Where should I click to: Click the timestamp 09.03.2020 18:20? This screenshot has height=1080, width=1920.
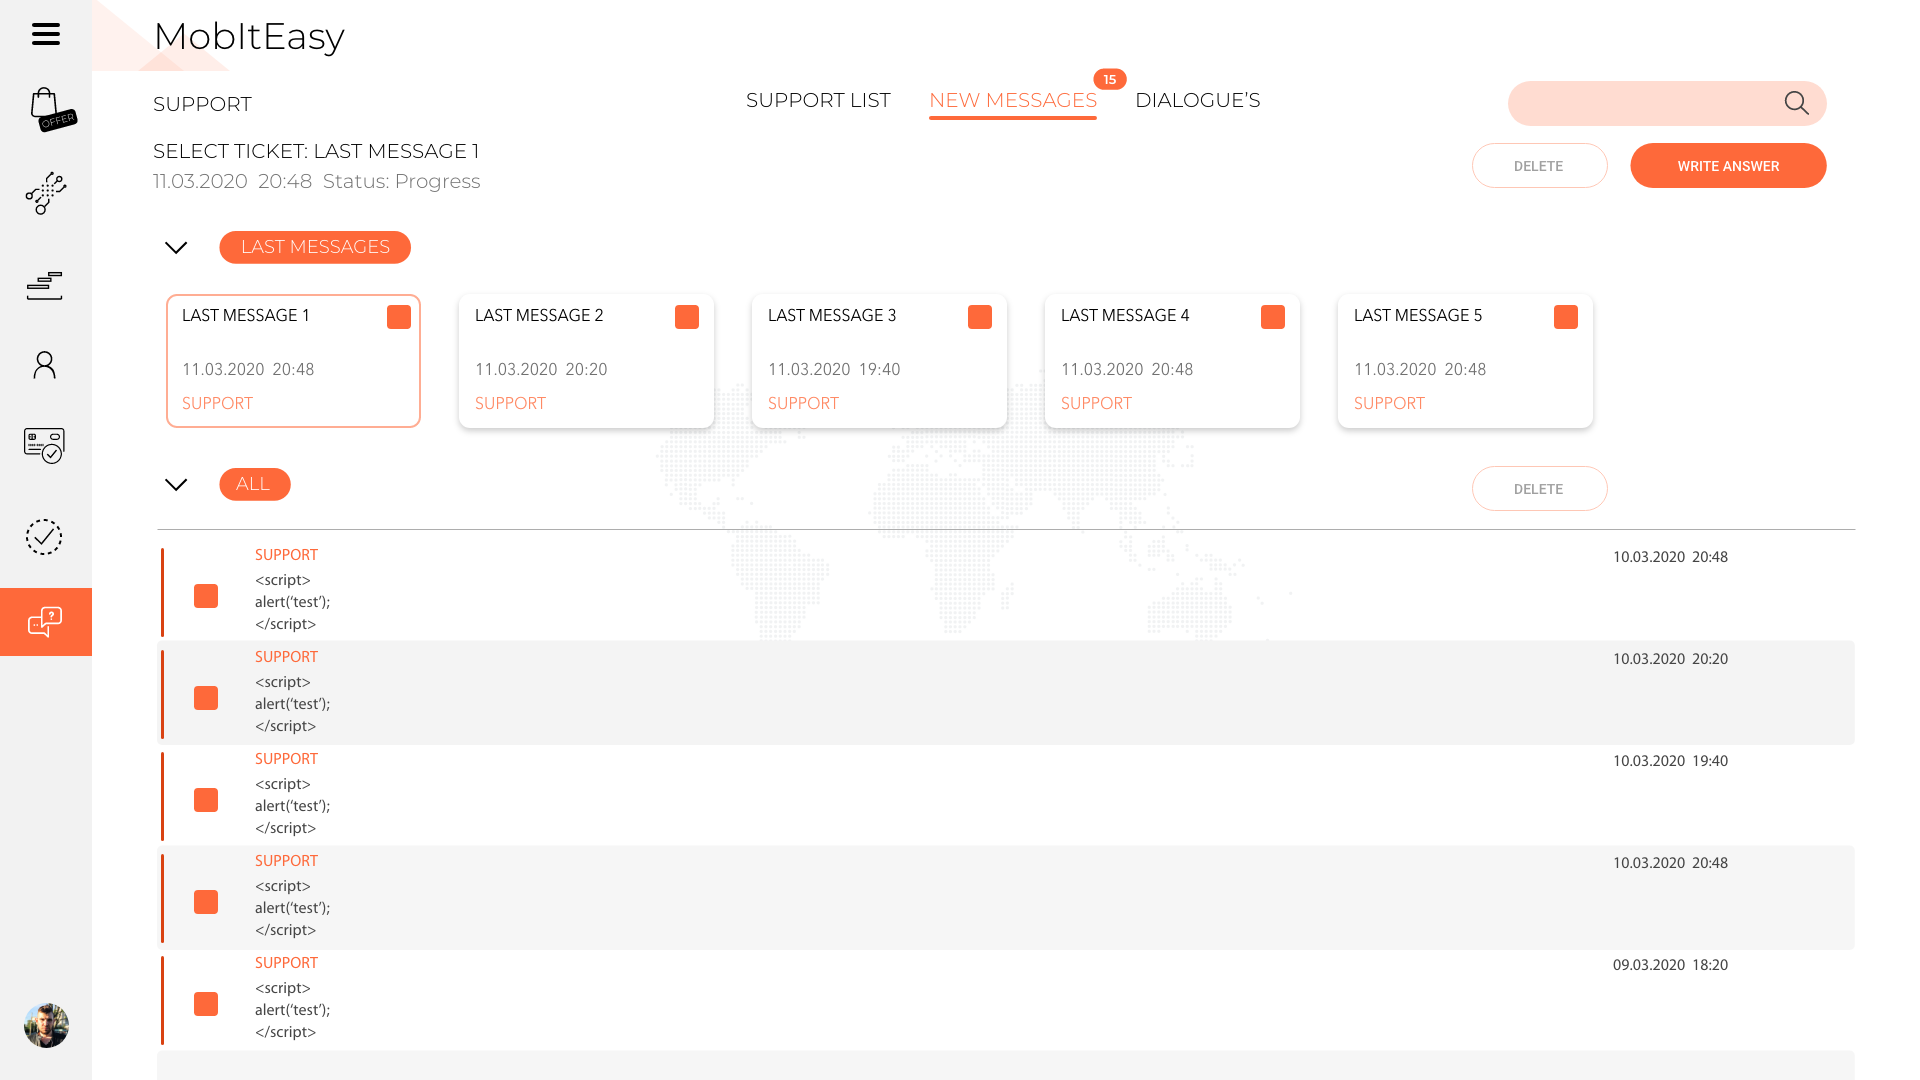click(x=1670, y=965)
